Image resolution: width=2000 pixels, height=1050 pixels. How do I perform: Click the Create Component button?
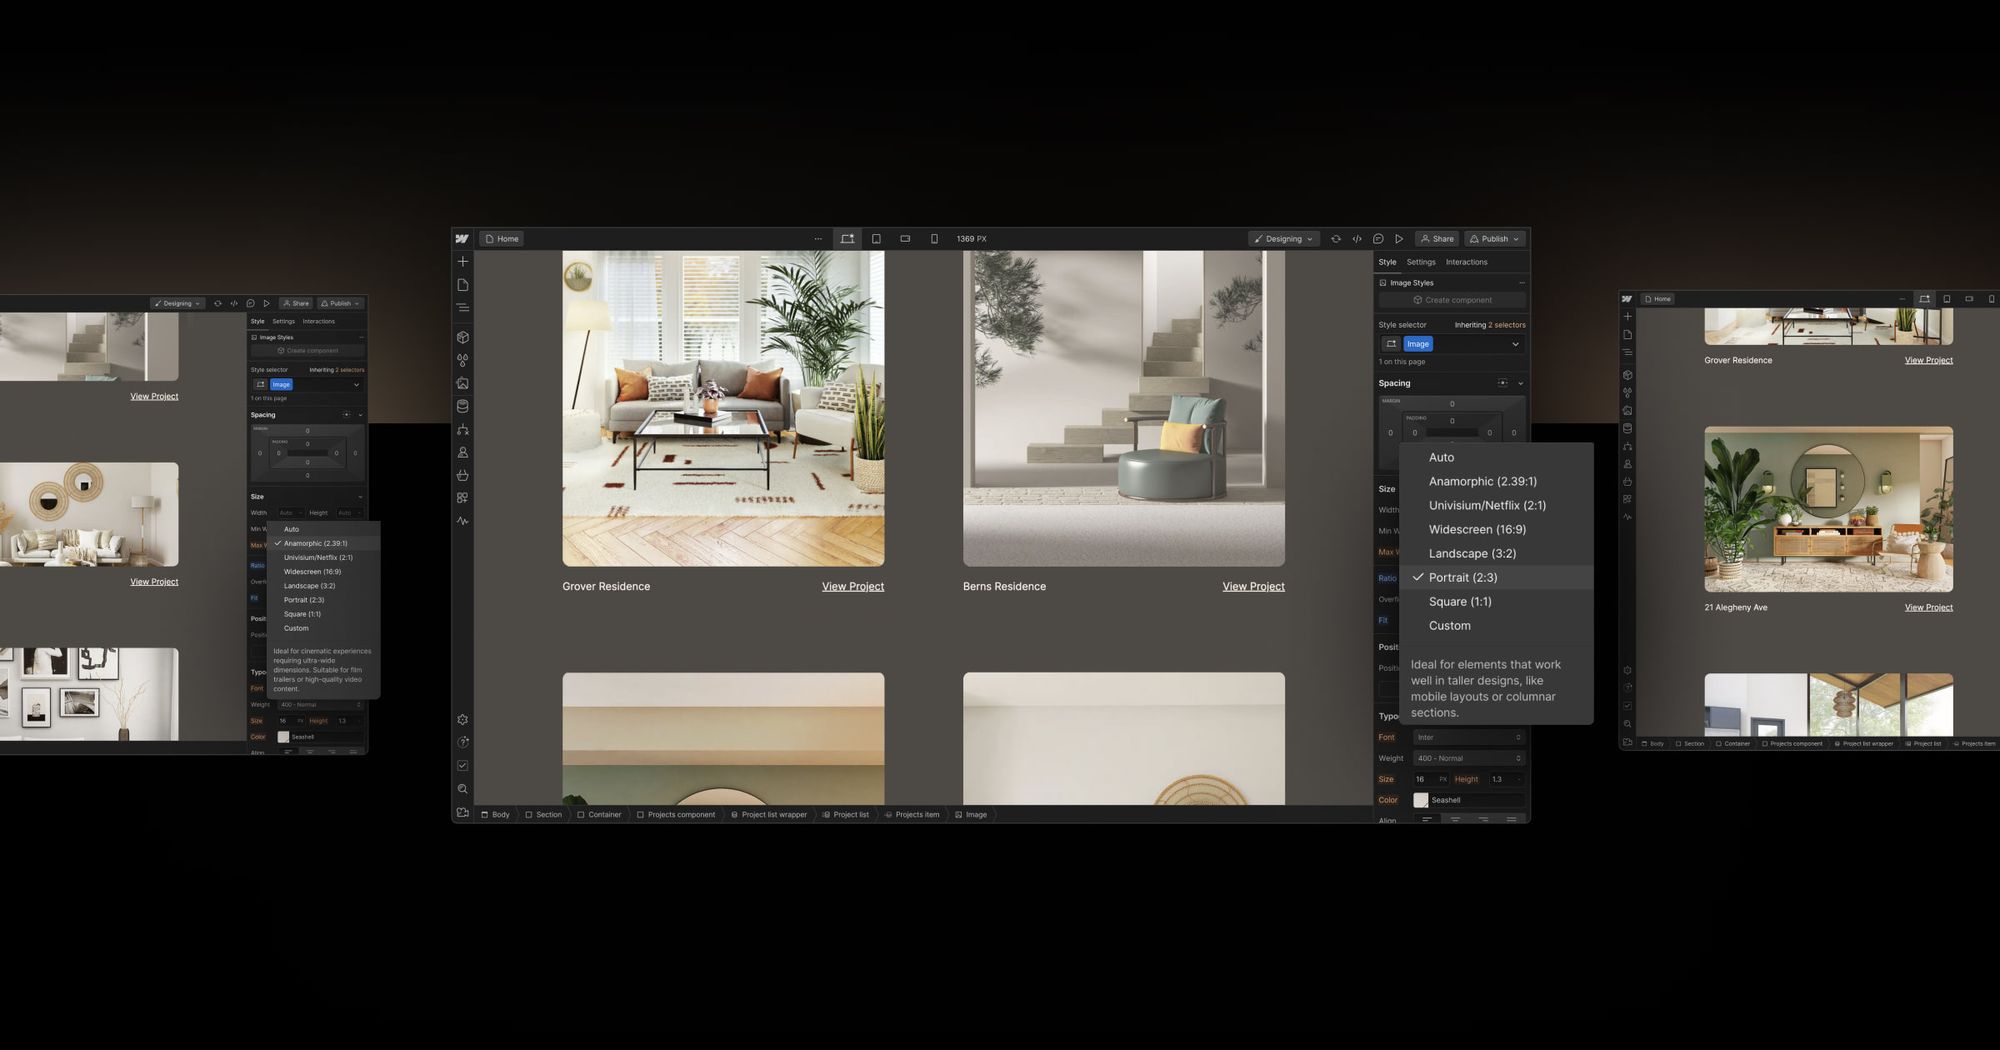coord(1452,300)
